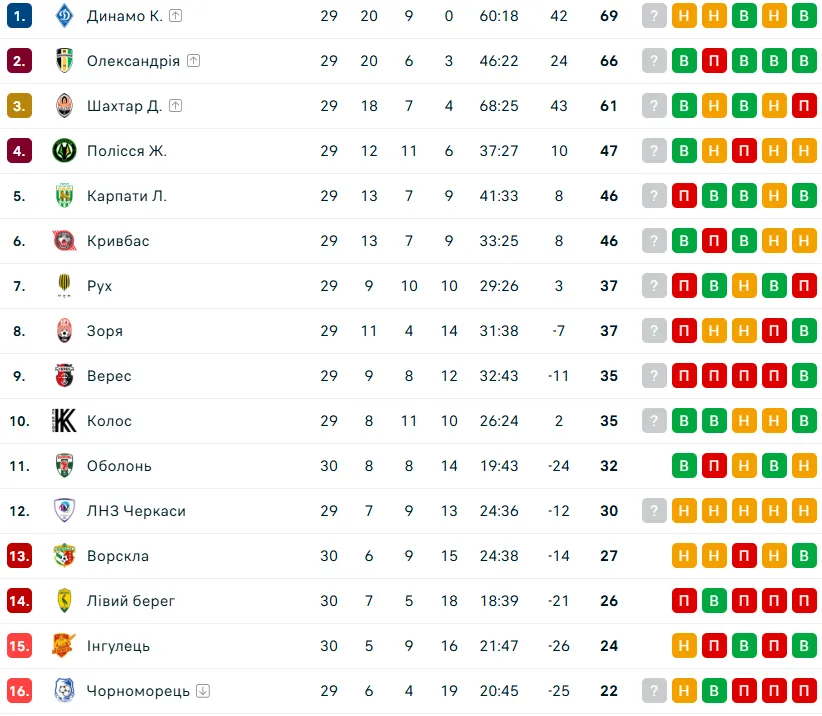This screenshot has width=822, height=716.
Task: Click the Карпати Л. club emblem
Action: [64, 196]
